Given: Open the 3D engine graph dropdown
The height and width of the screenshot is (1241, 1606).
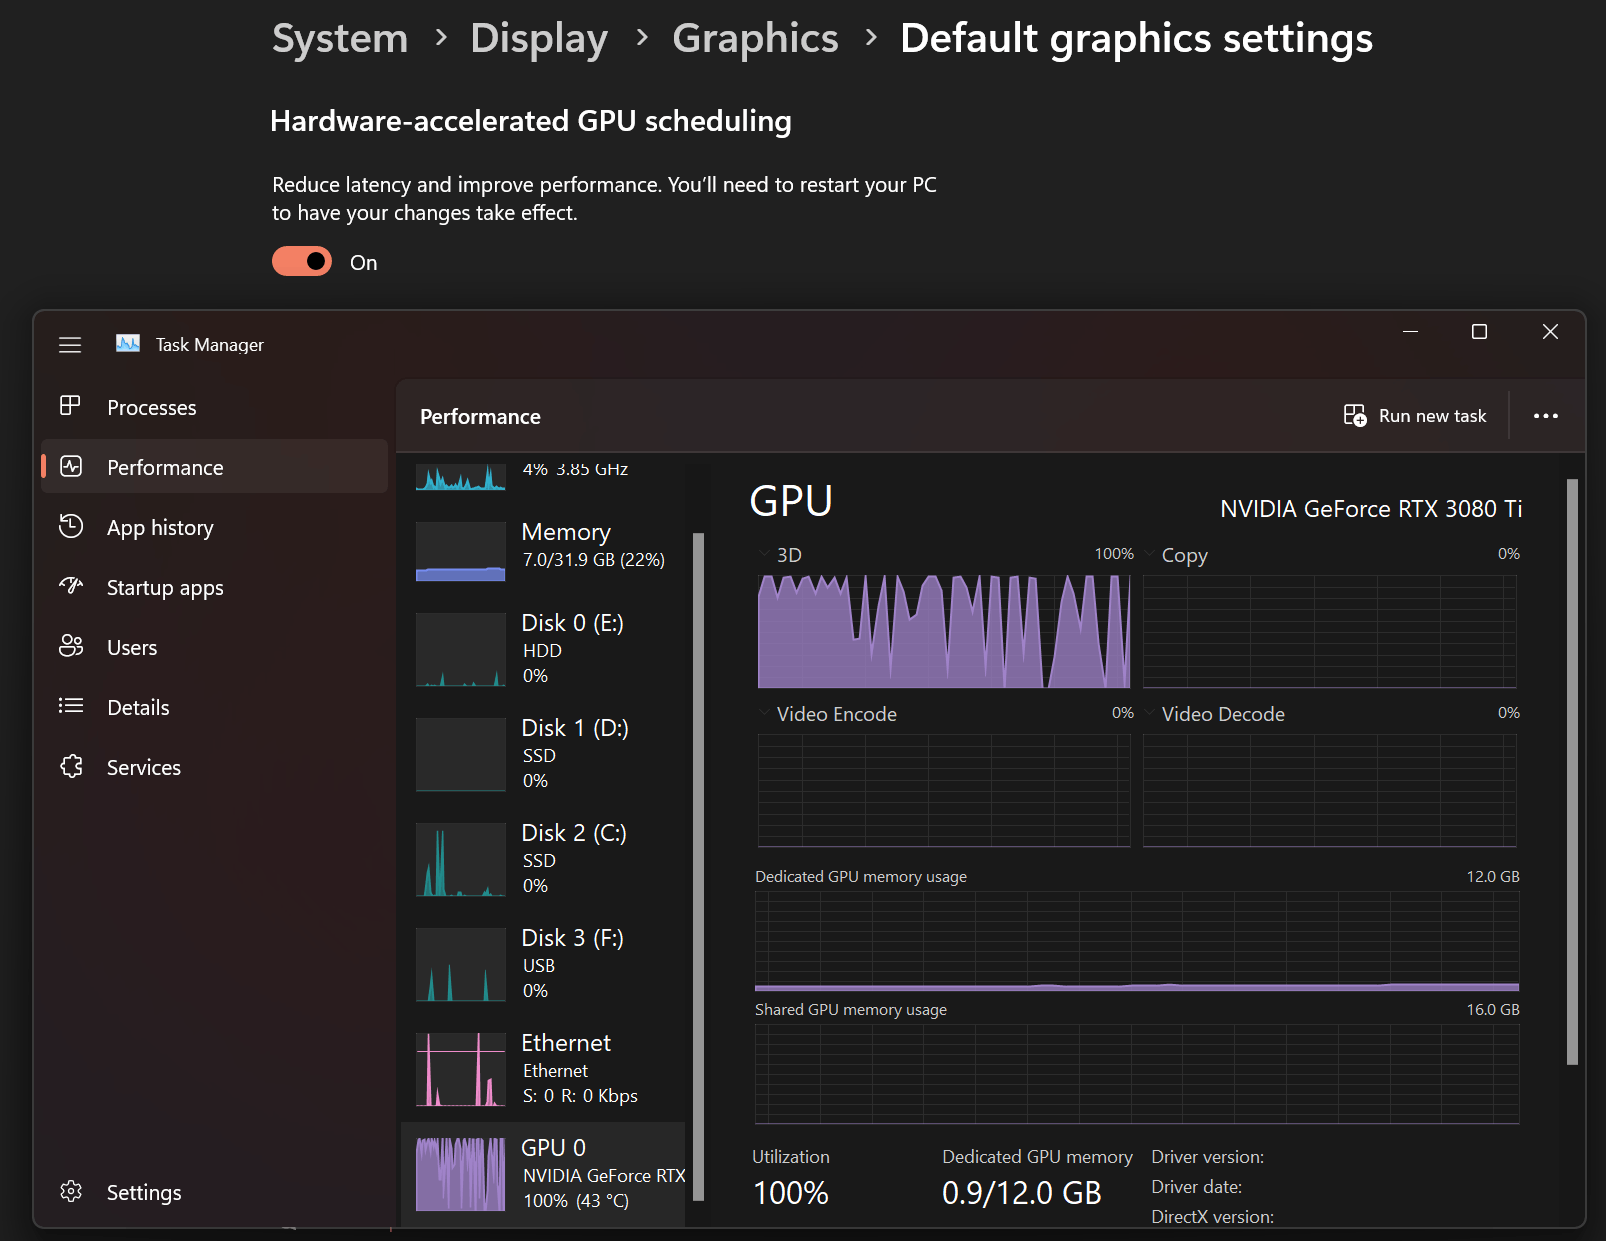Looking at the screenshot, I should coord(765,553).
